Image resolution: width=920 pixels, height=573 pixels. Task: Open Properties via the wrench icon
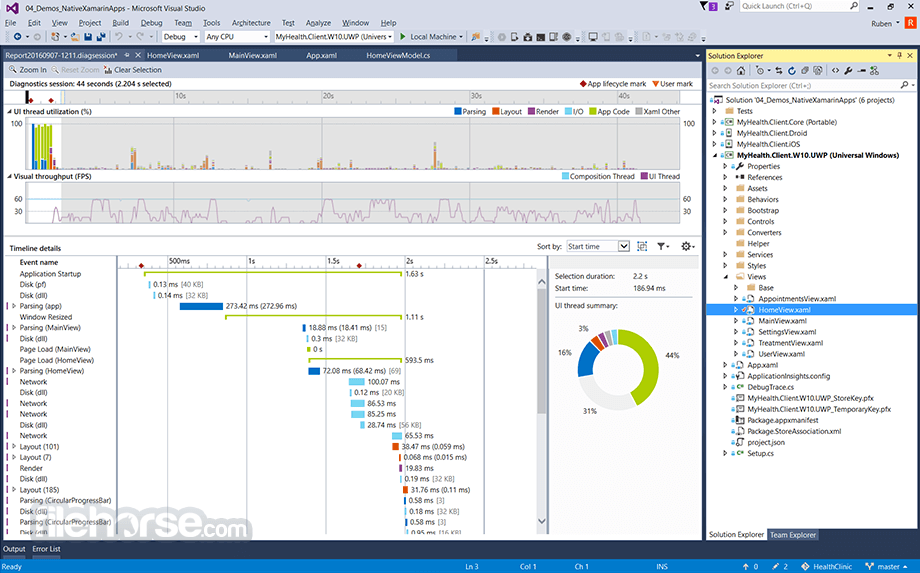[848, 70]
